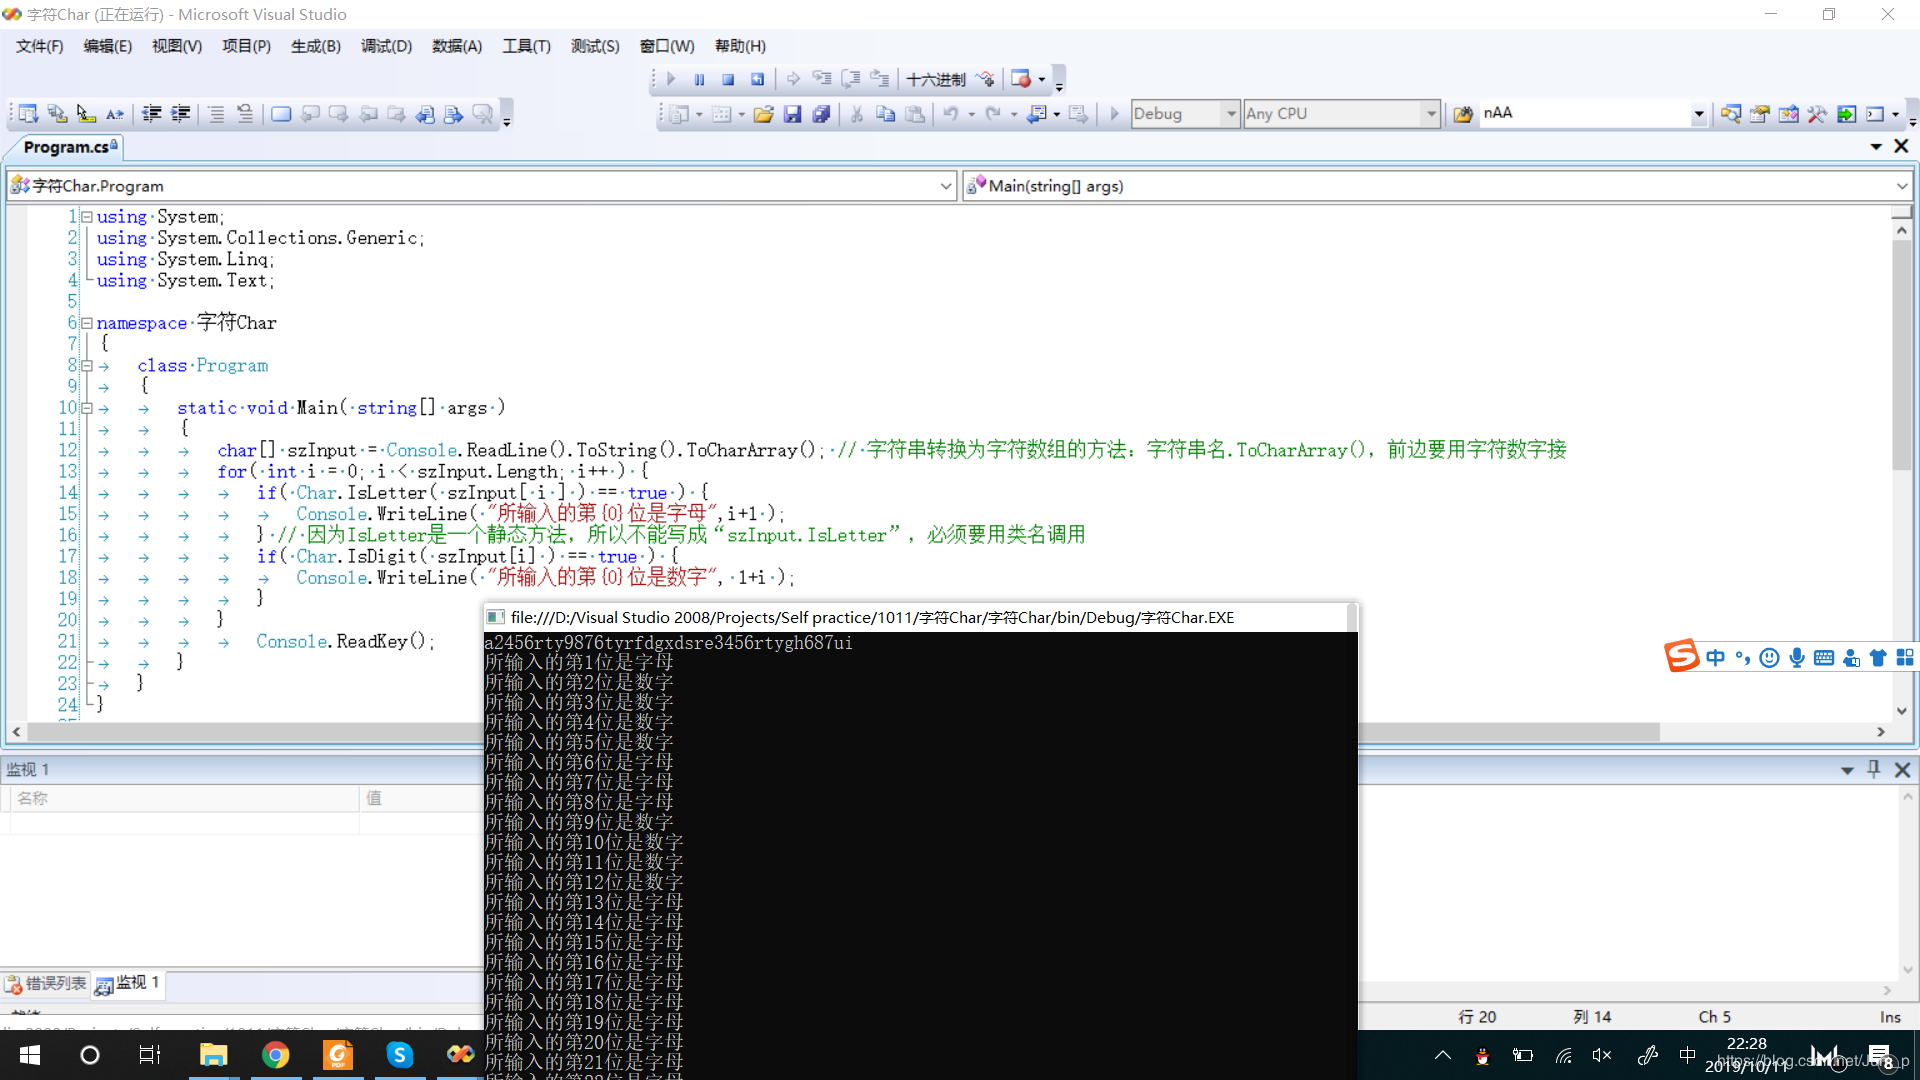Click the Restart debugging icon
The image size is (1920, 1080).
pyautogui.click(x=757, y=79)
